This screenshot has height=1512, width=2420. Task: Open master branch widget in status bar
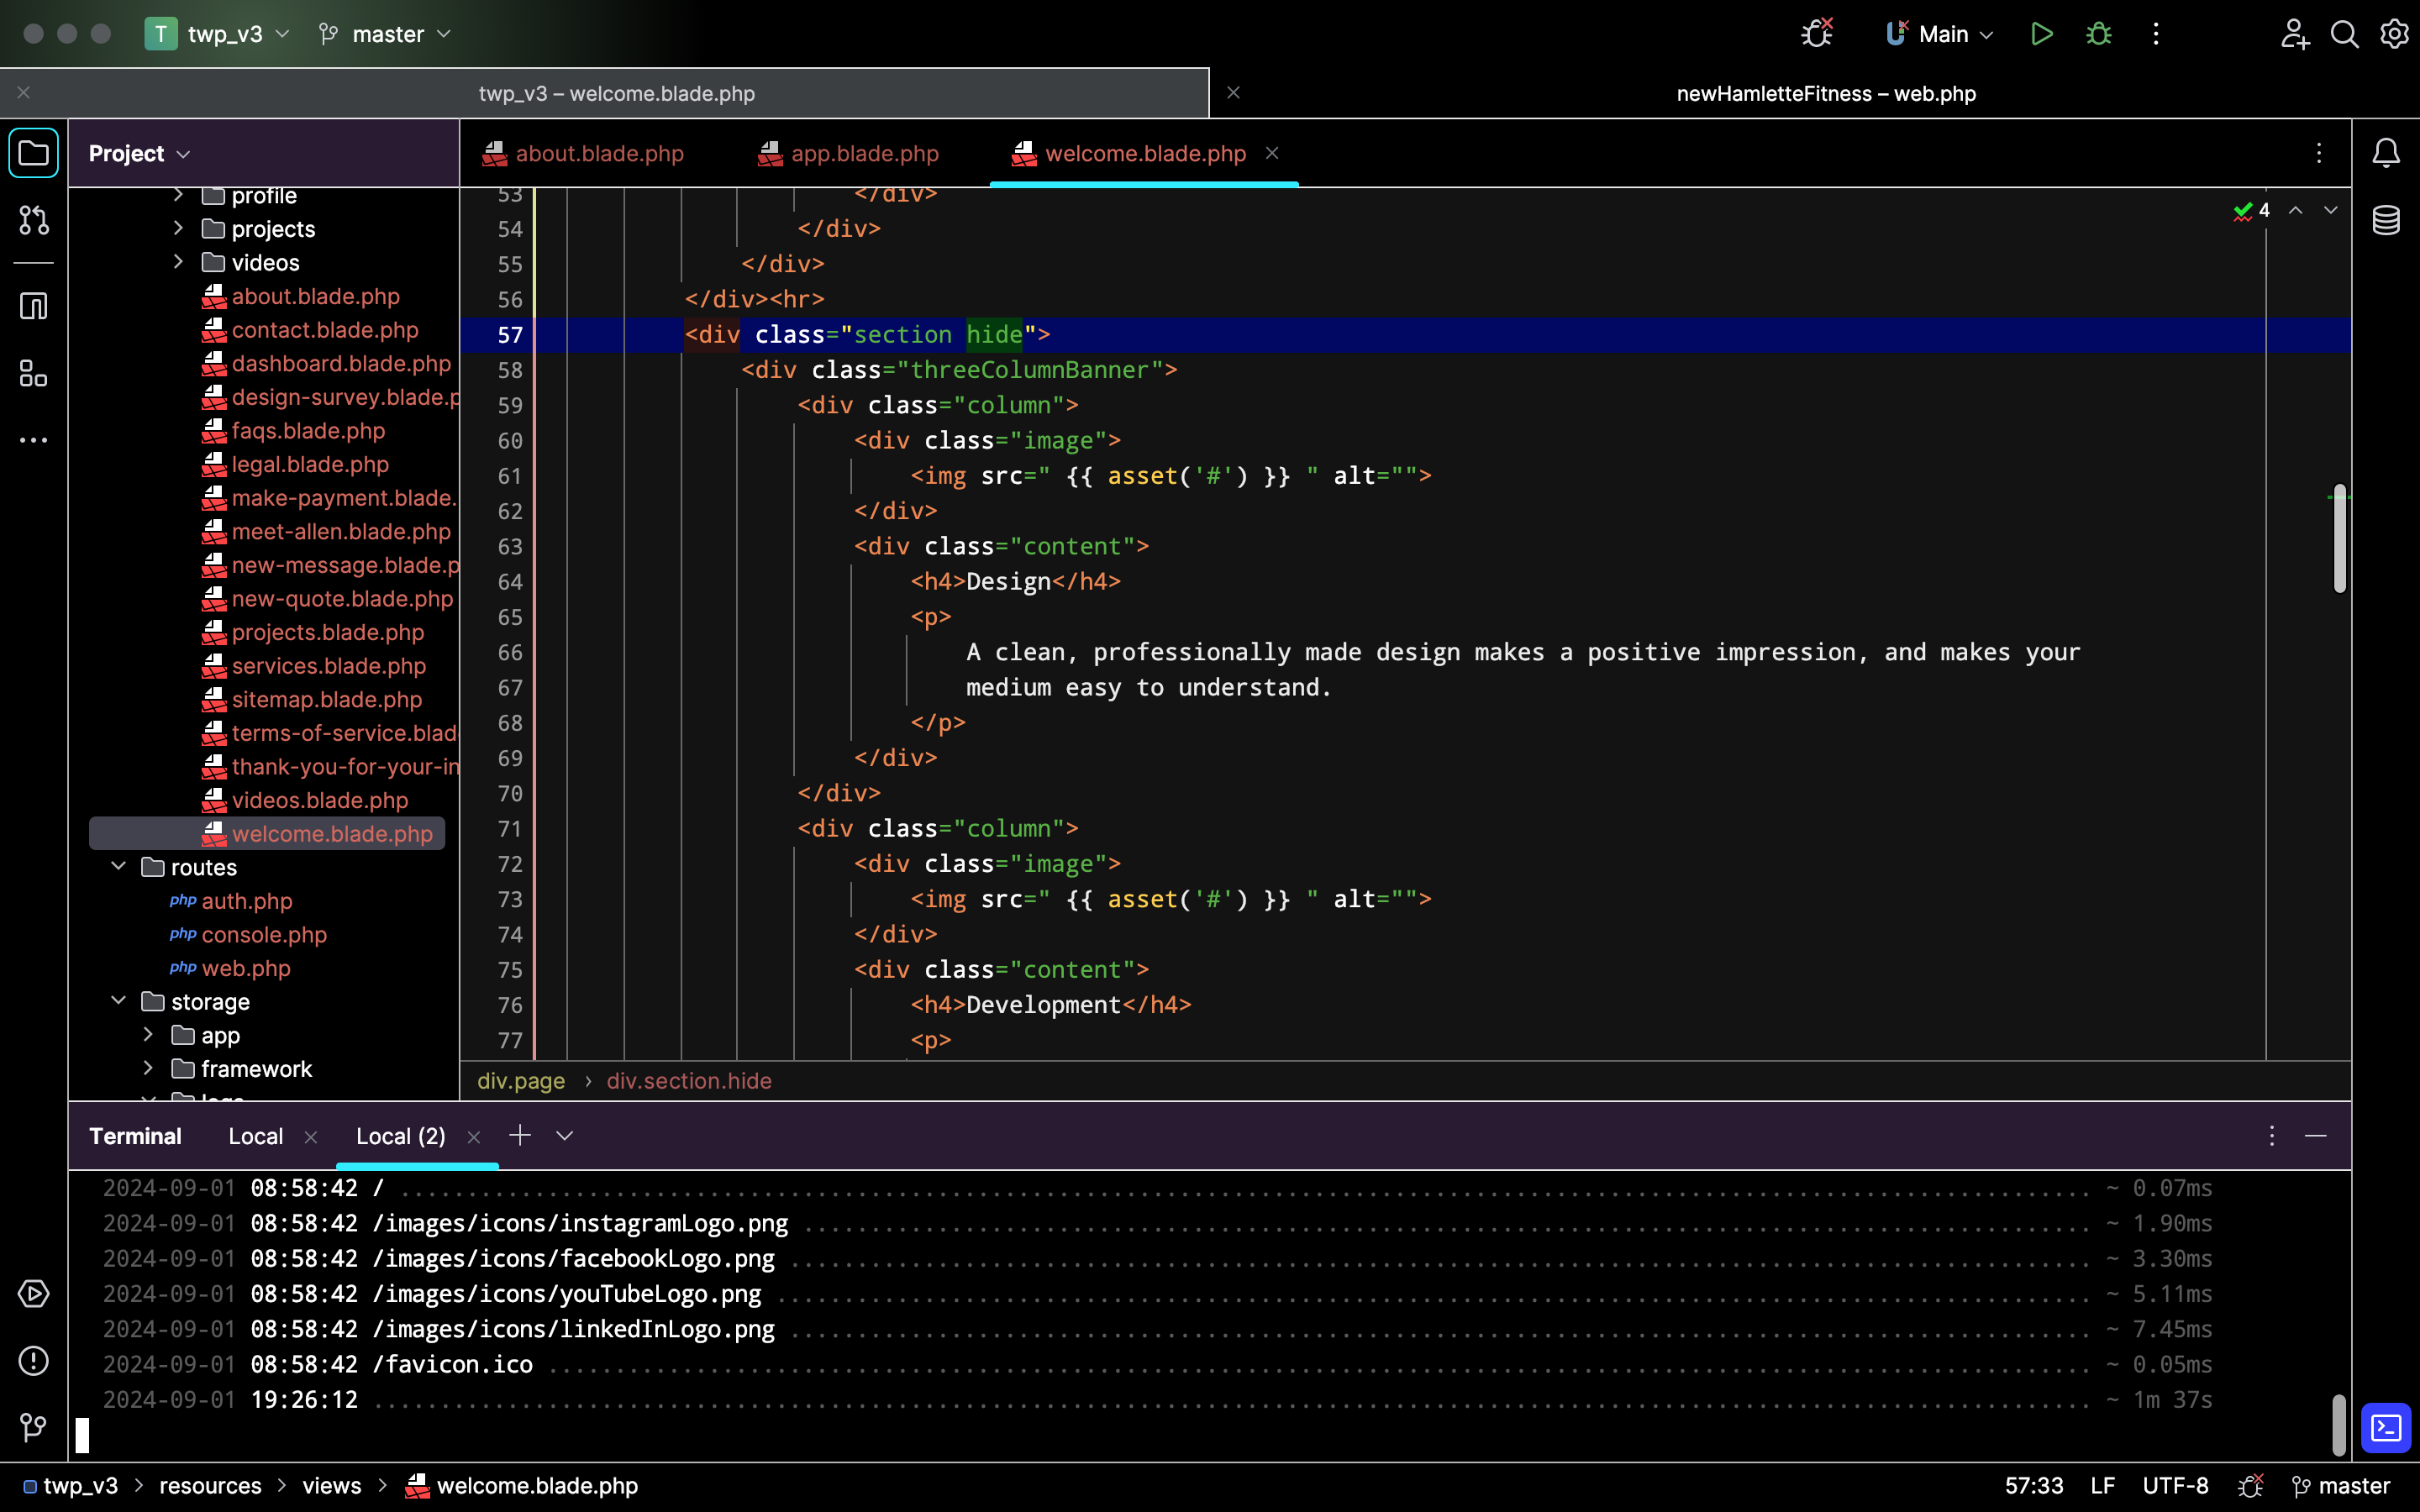[x=2339, y=1486]
